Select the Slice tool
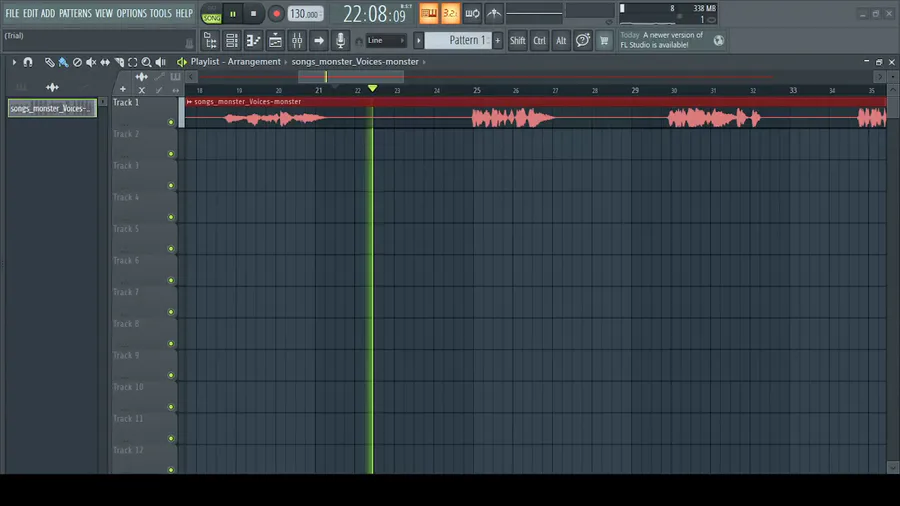Image resolution: width=900 pixels, height=506 pixels. (119, 62)
